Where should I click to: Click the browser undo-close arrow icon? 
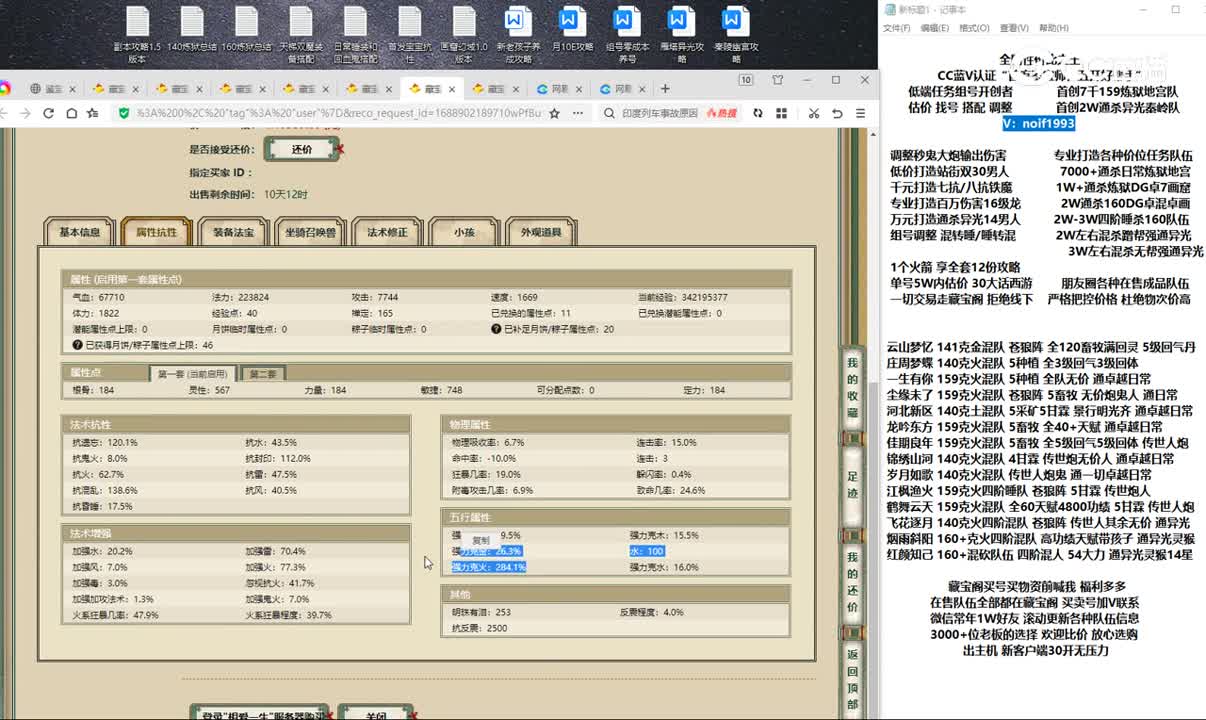point(837,113)
